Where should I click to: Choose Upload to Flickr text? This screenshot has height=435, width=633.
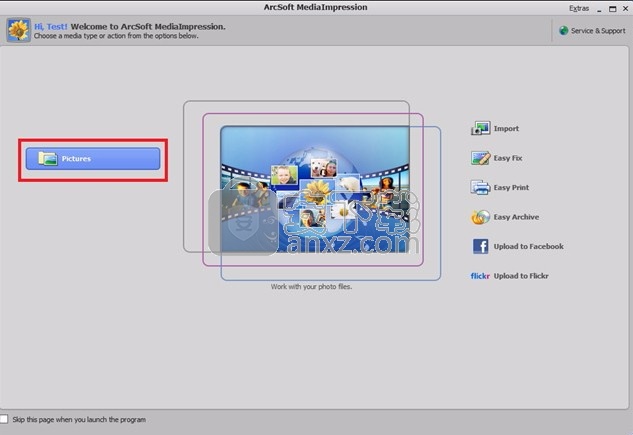pyautogui.click(x=521, y=276)
